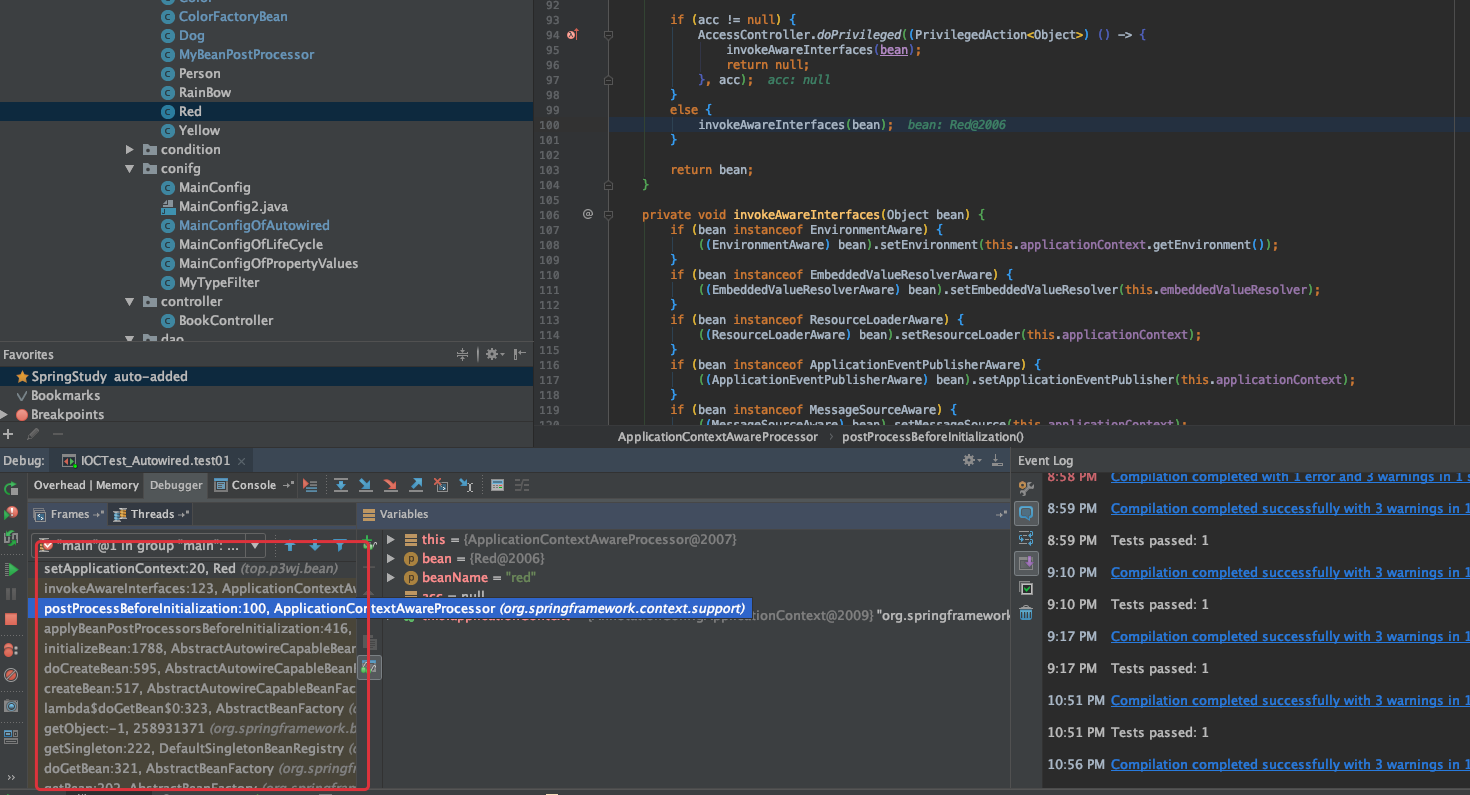
Task: Click the Step Out icon
Action: tap(416, 485)
